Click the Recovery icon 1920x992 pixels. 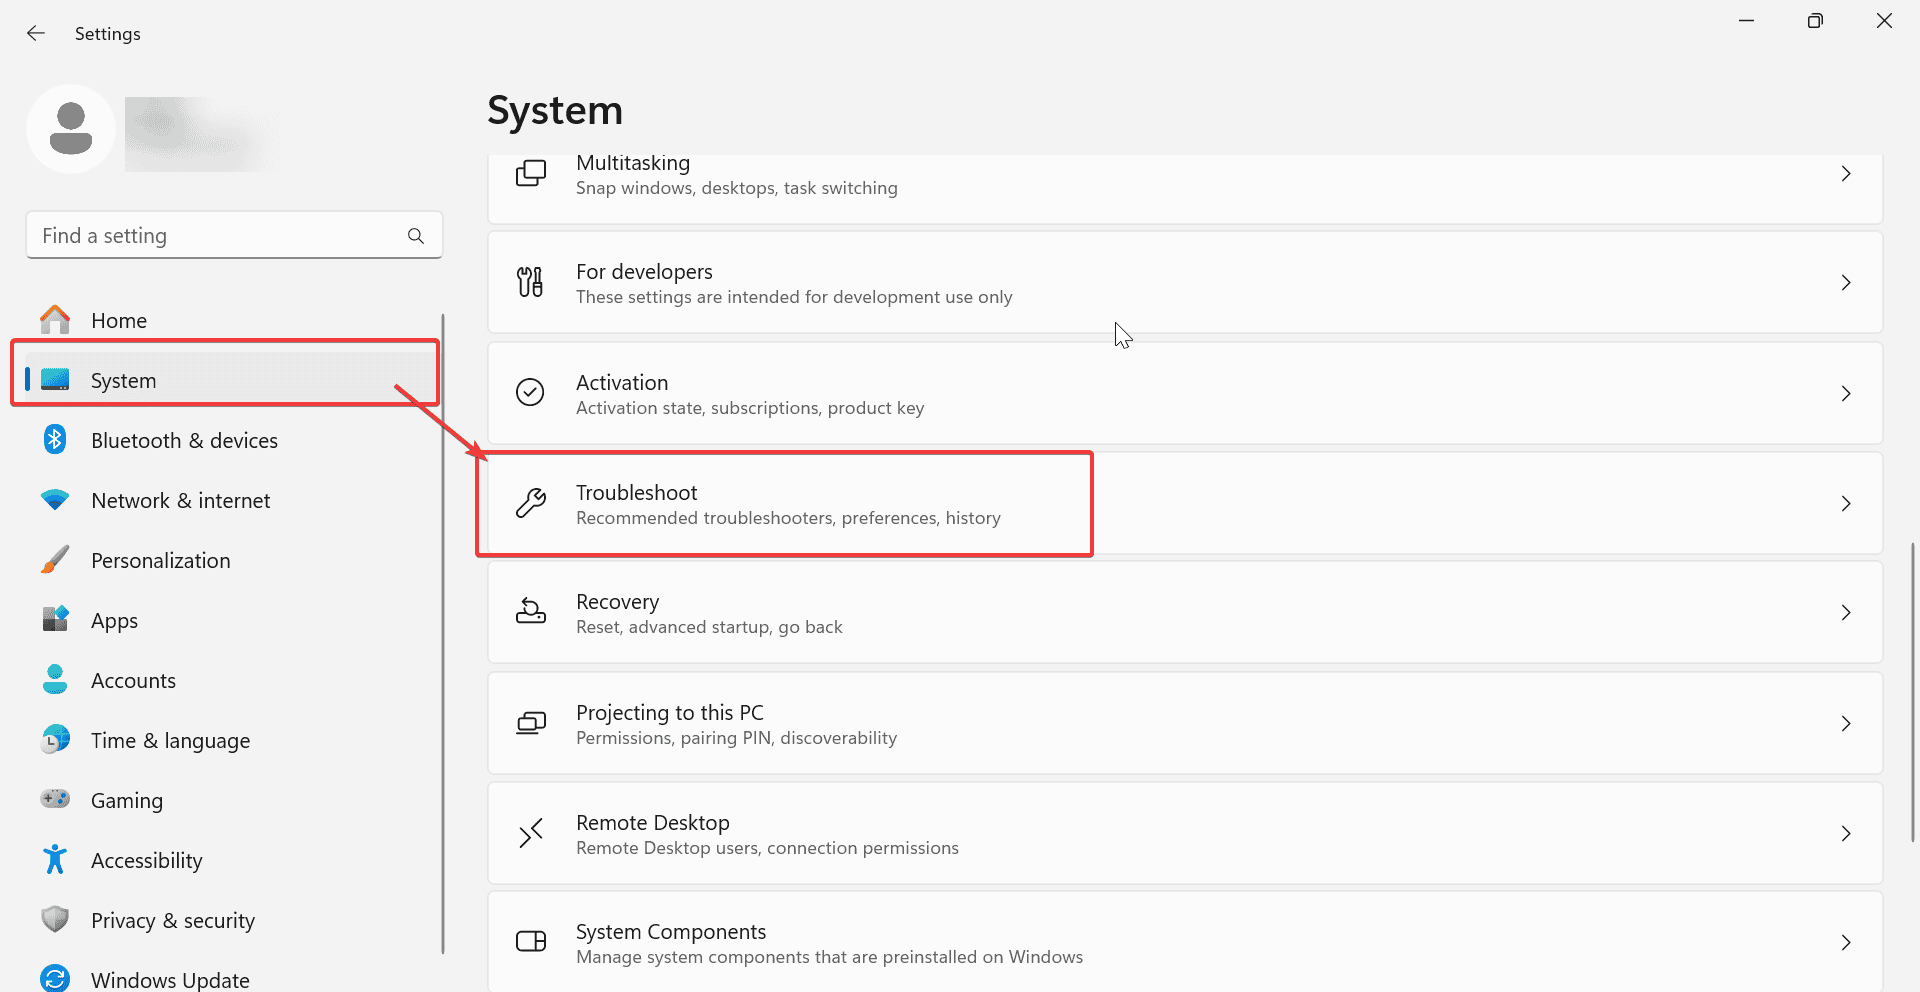coord(530,612)
